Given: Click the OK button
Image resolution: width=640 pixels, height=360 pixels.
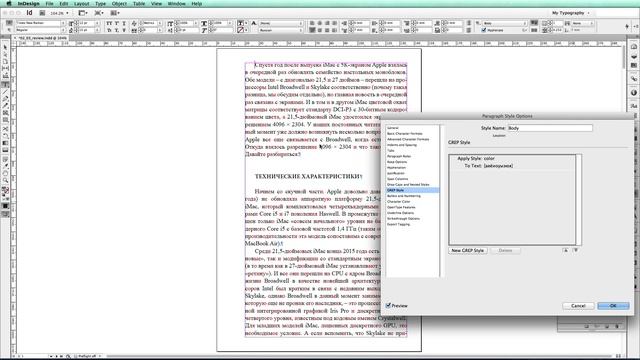Looking at the screenshot, I should 613,306.
